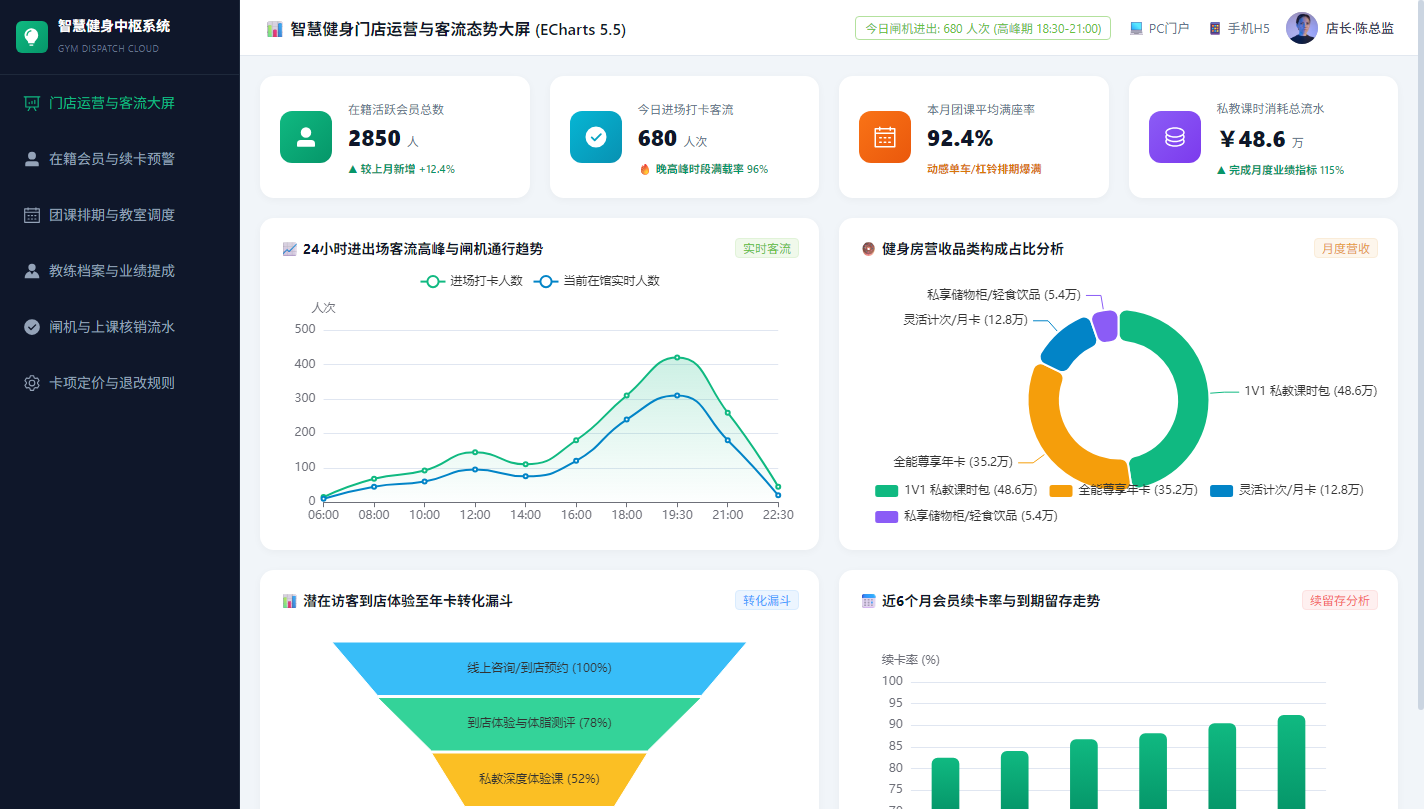This screenshot has width=1424, height=809.
Task: Click the purple coins icon on 私教课时 card
Action: [x=1175, y=137]
